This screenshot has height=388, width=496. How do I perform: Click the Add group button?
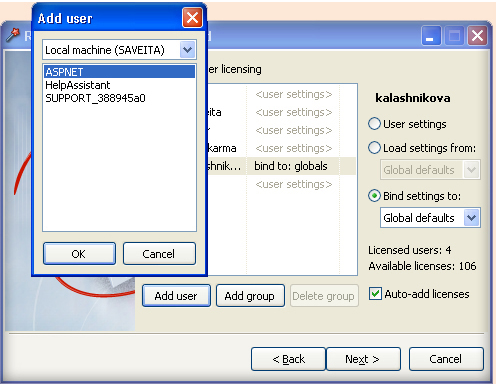tap(250, 296)
